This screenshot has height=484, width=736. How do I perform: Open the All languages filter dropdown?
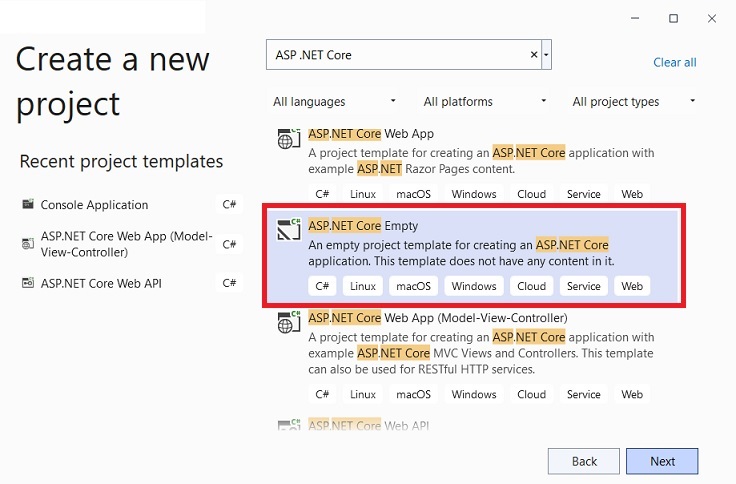(334, 101)
